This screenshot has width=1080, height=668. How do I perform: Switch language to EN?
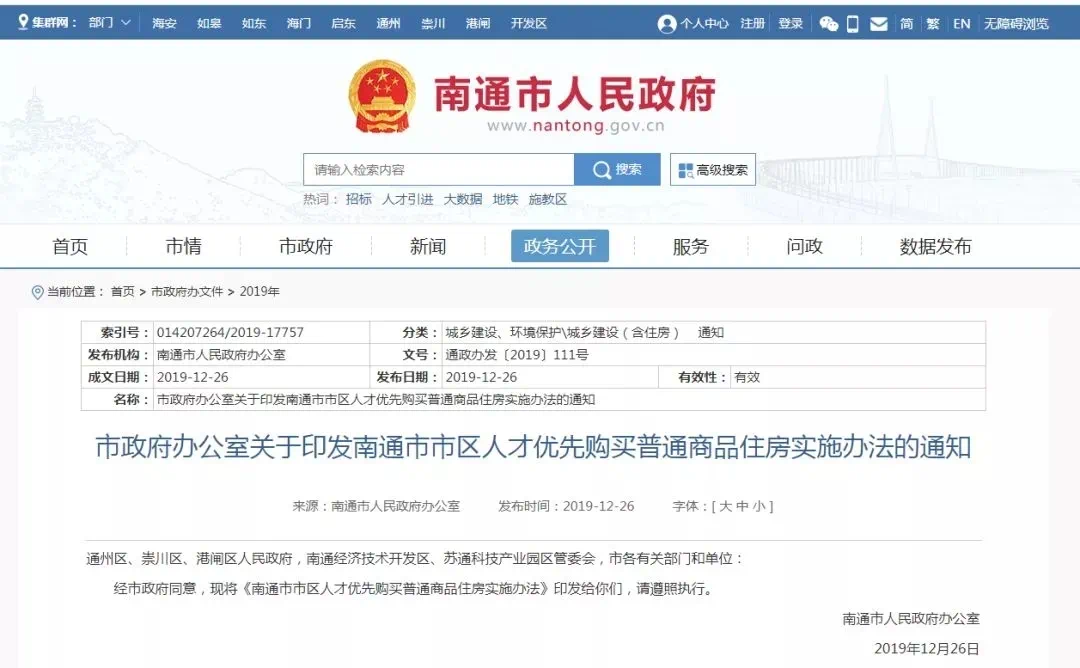pyautogui.click(x=962, y=23)
